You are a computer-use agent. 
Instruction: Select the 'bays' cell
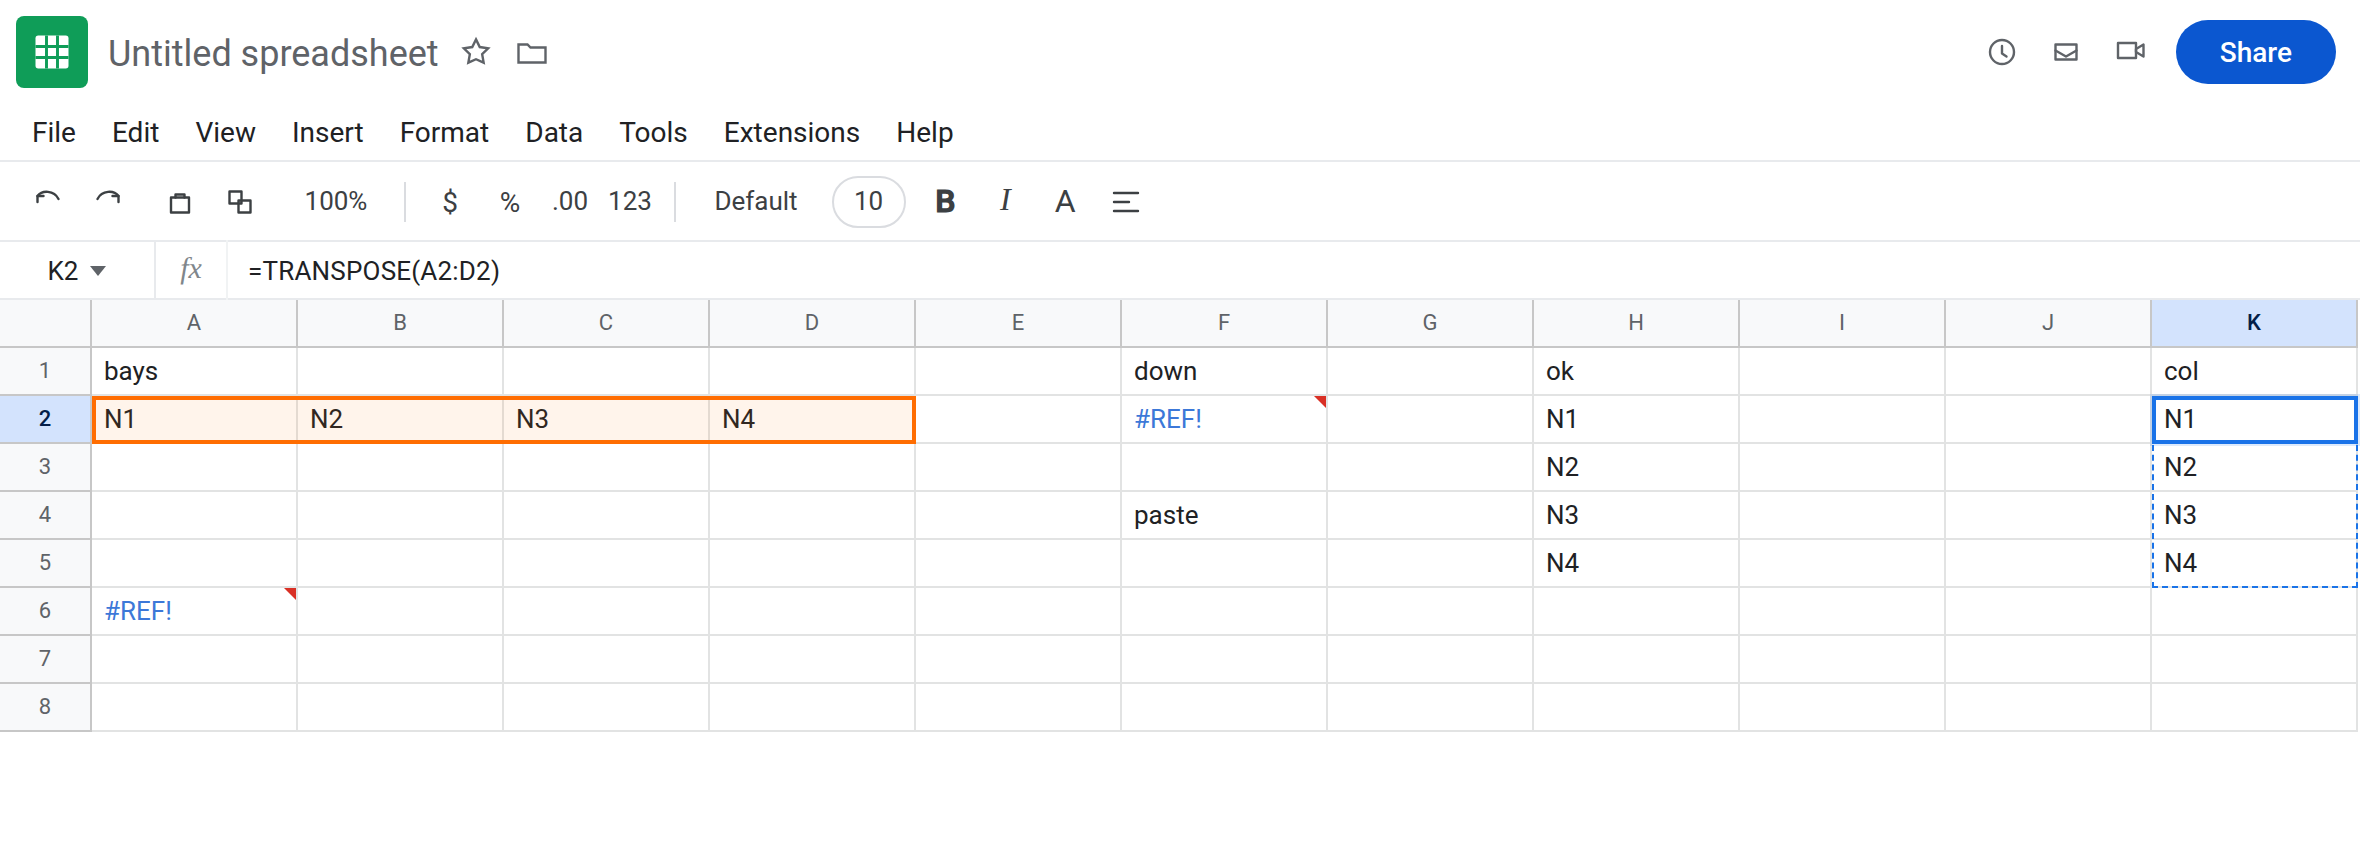[194, 371]
